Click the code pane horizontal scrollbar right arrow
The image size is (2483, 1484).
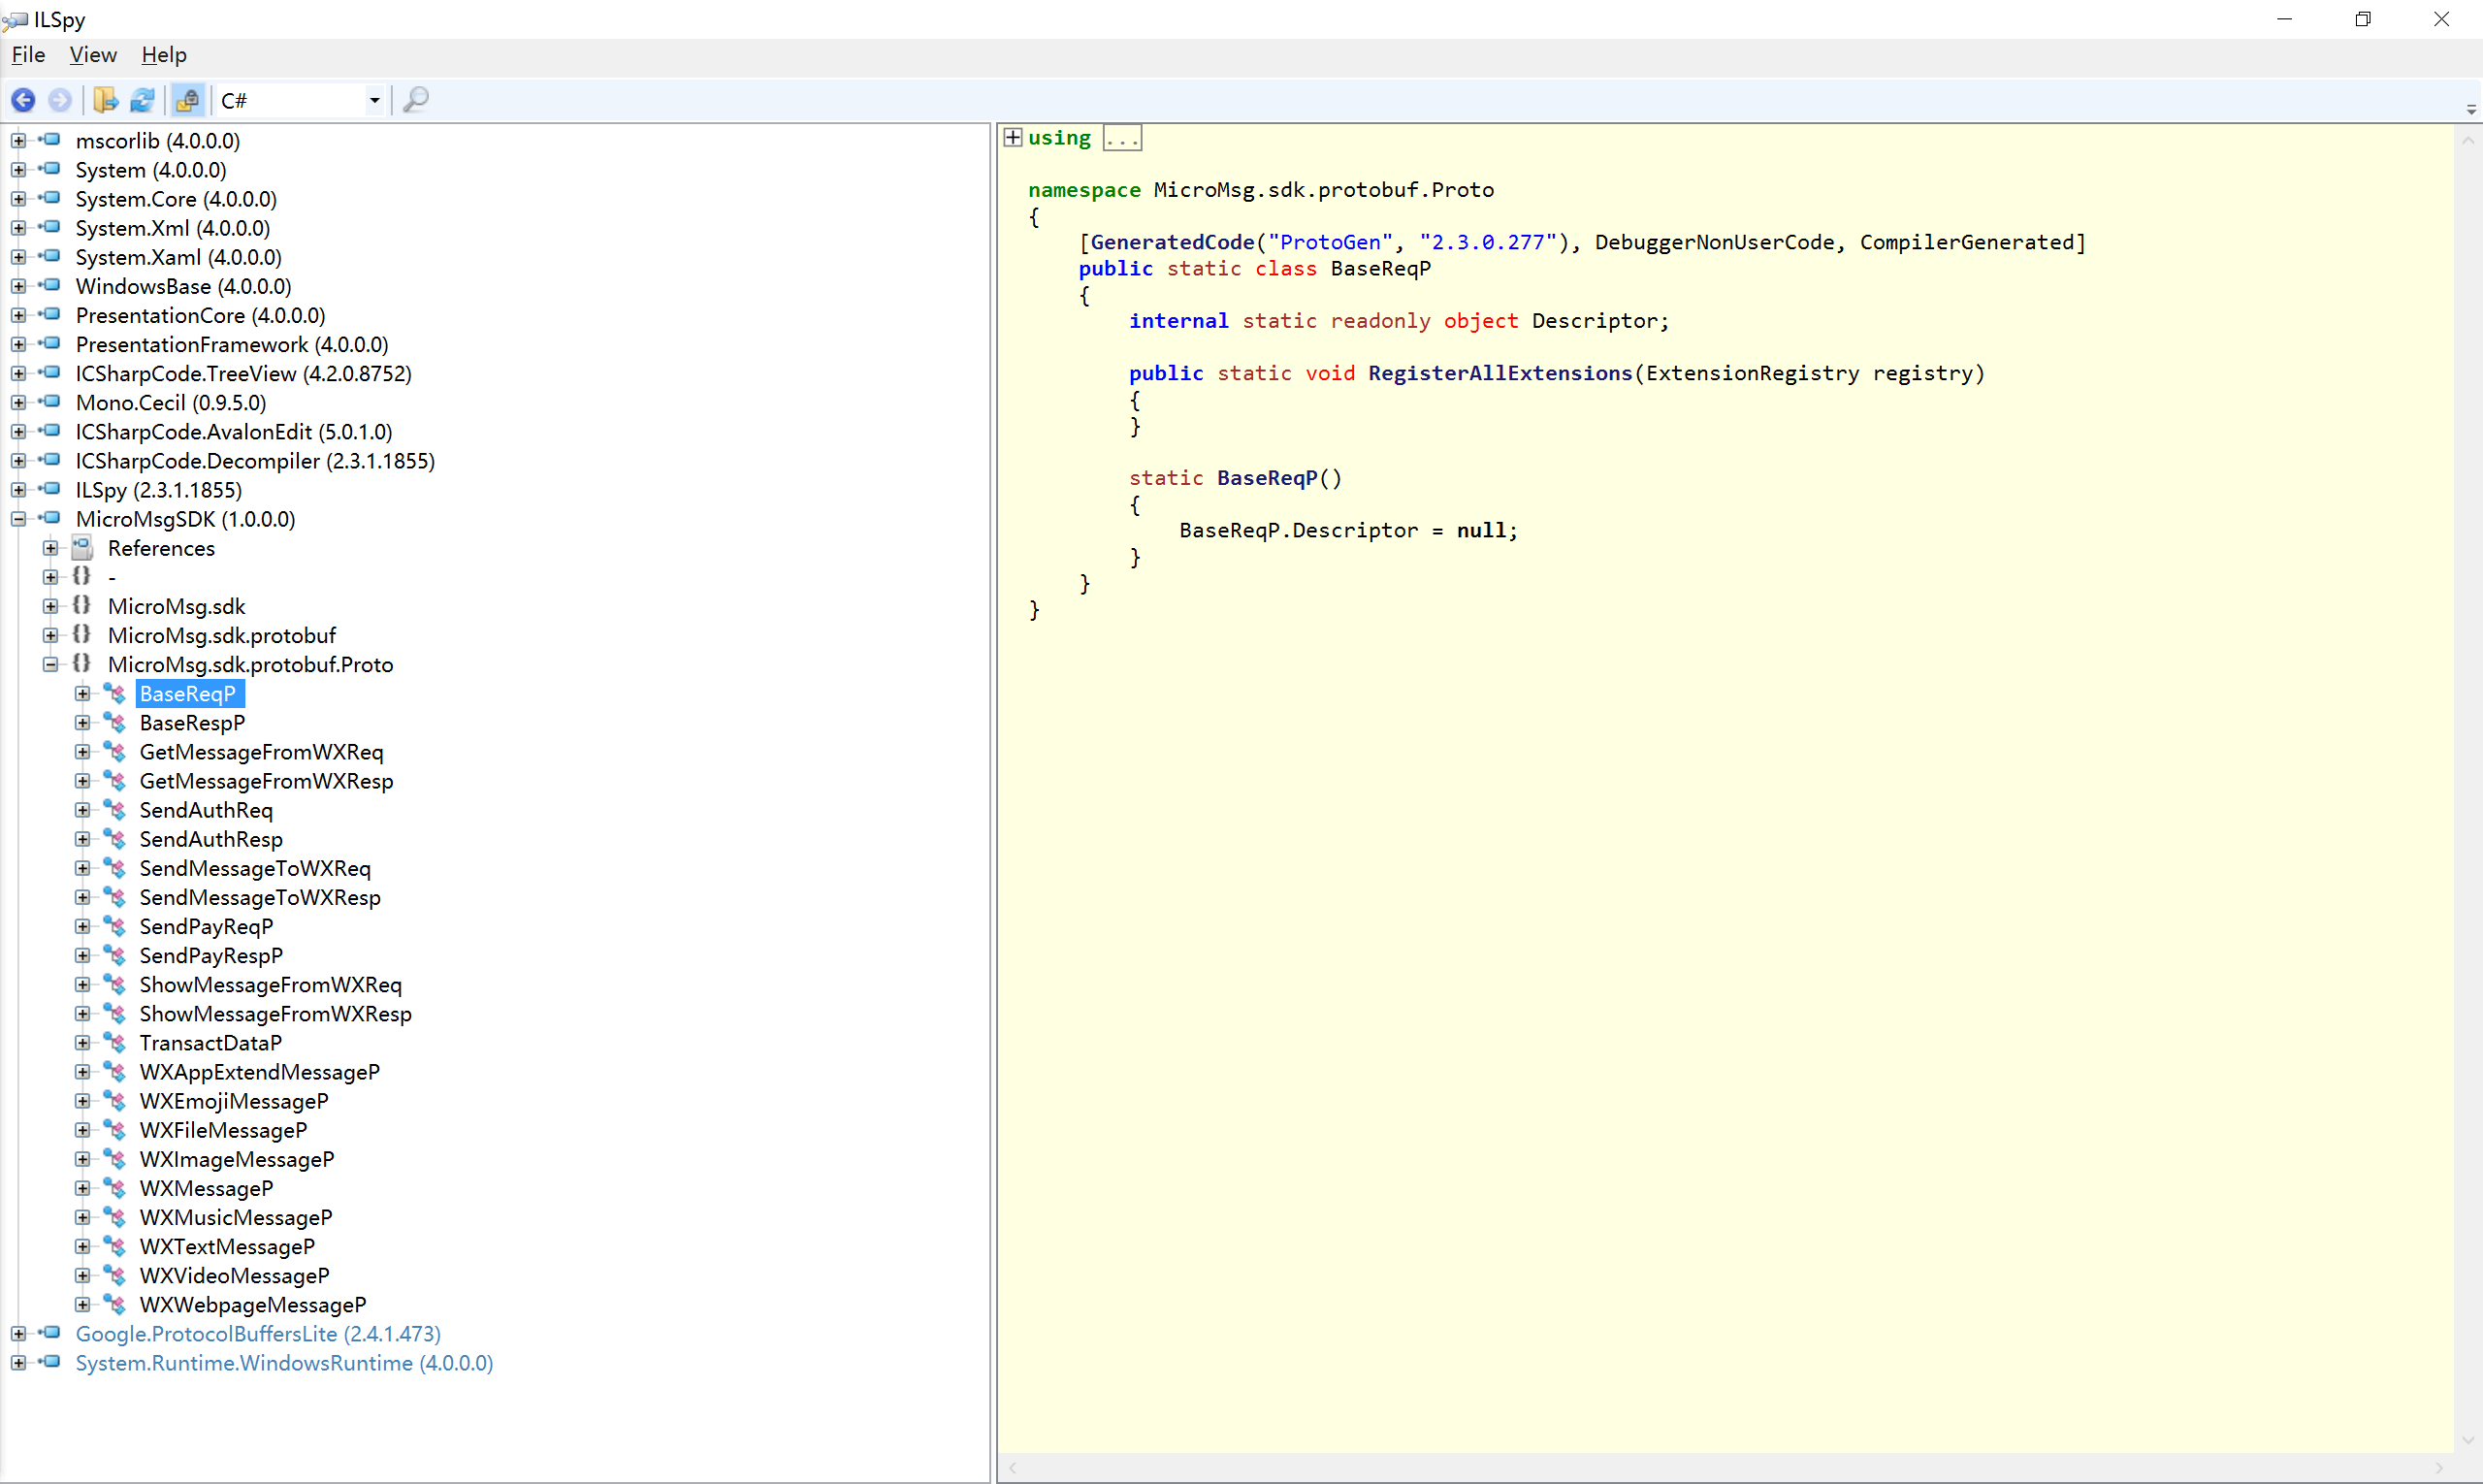pos(2439,1468)
